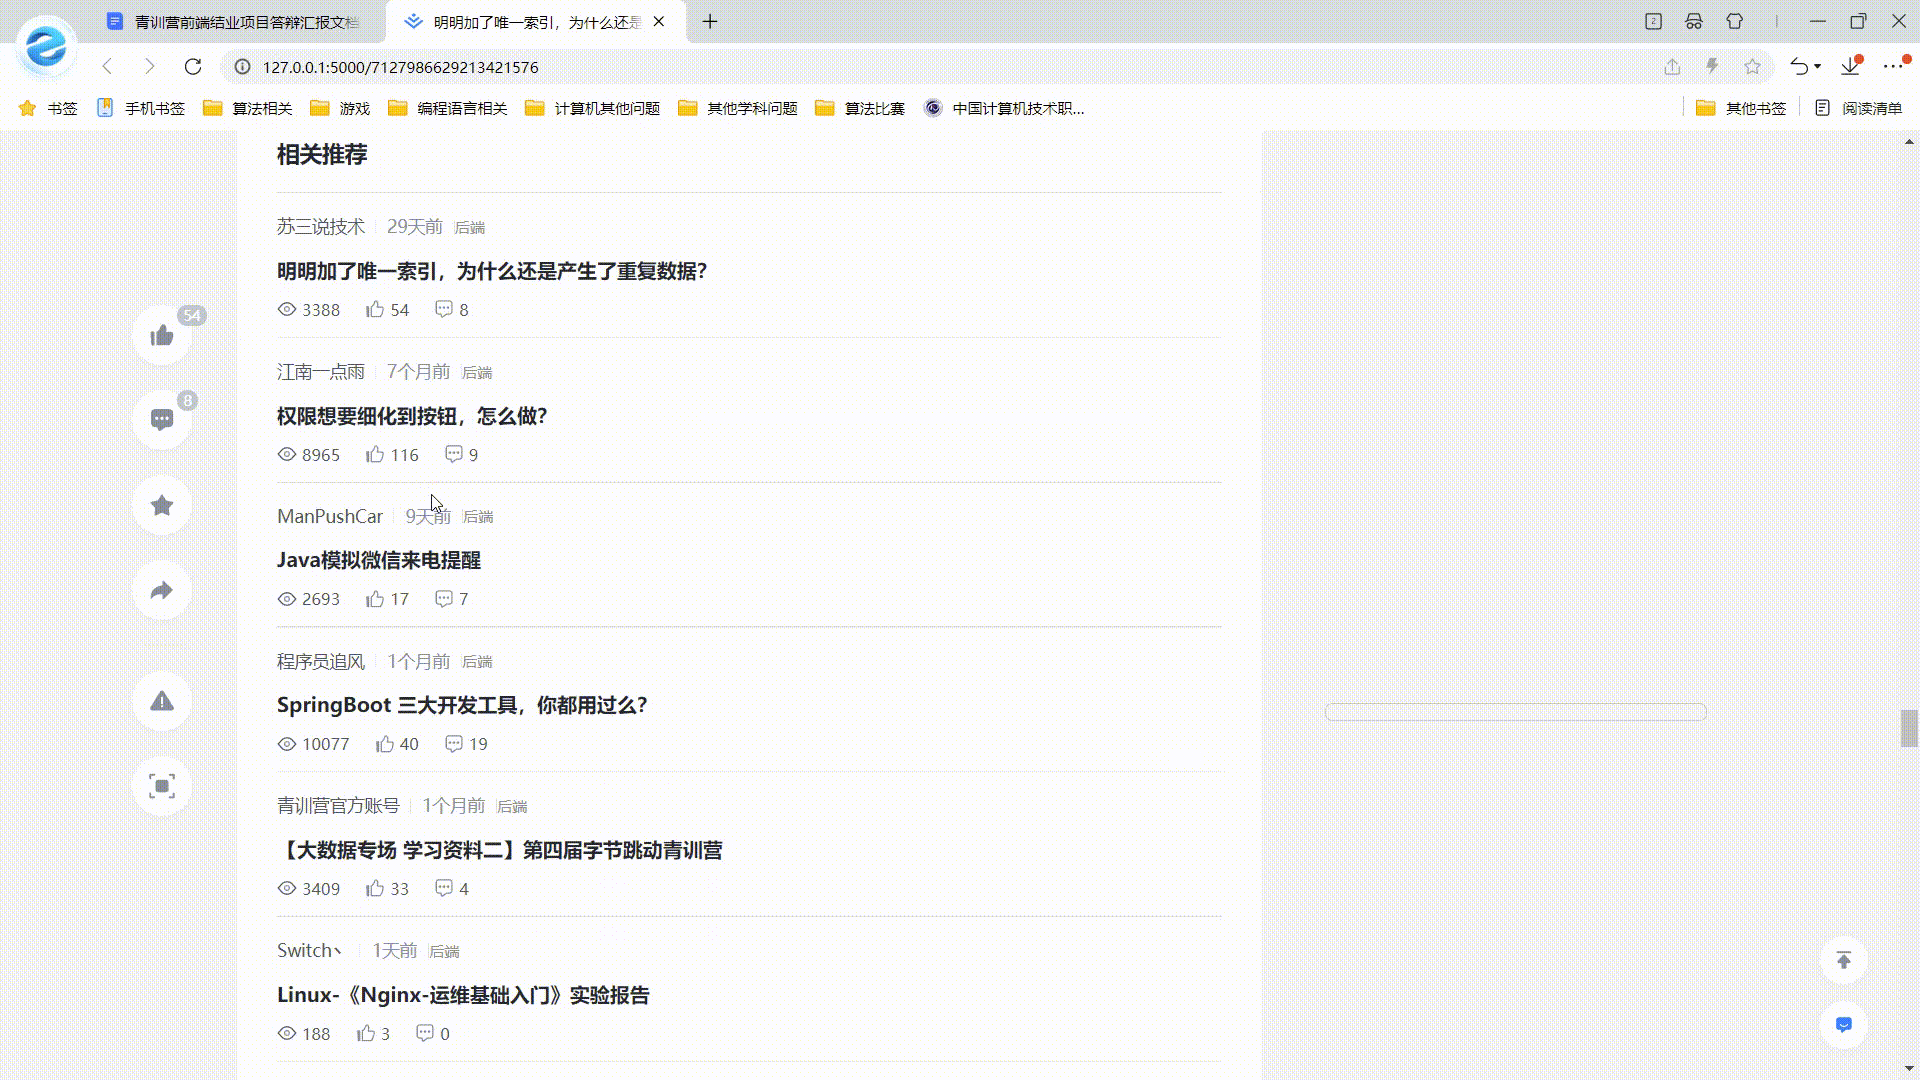Click the share arrow icon in sidebar

click(162, 590)
